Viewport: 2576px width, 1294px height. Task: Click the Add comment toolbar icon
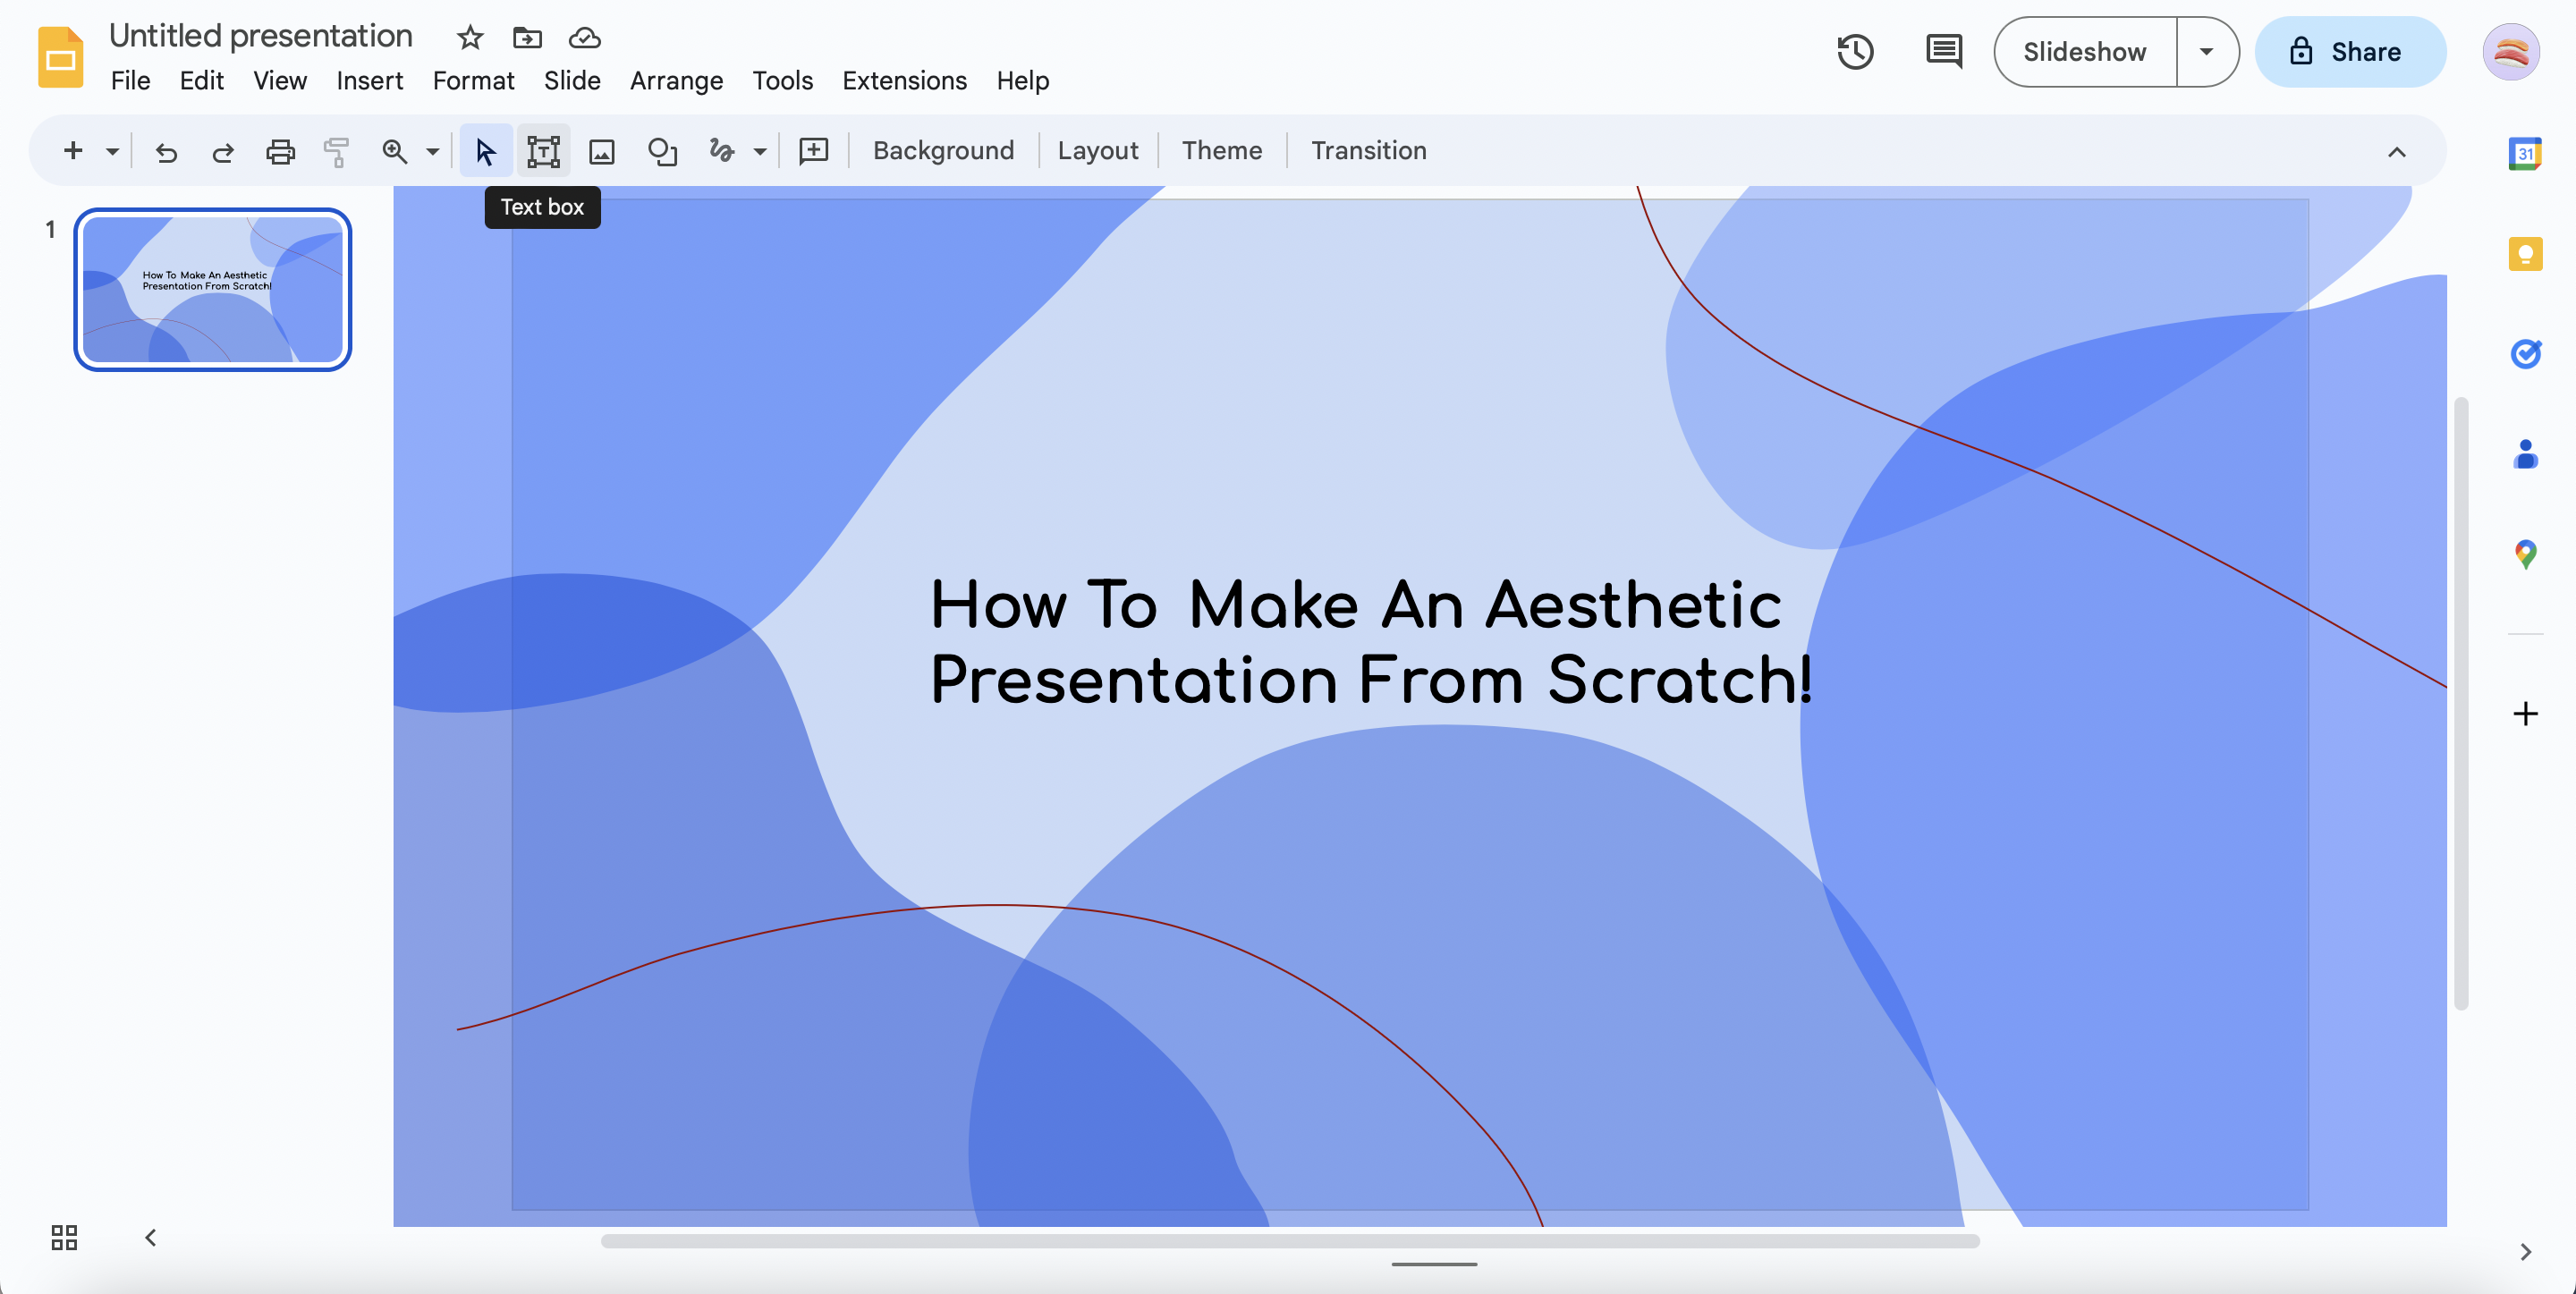813,151
